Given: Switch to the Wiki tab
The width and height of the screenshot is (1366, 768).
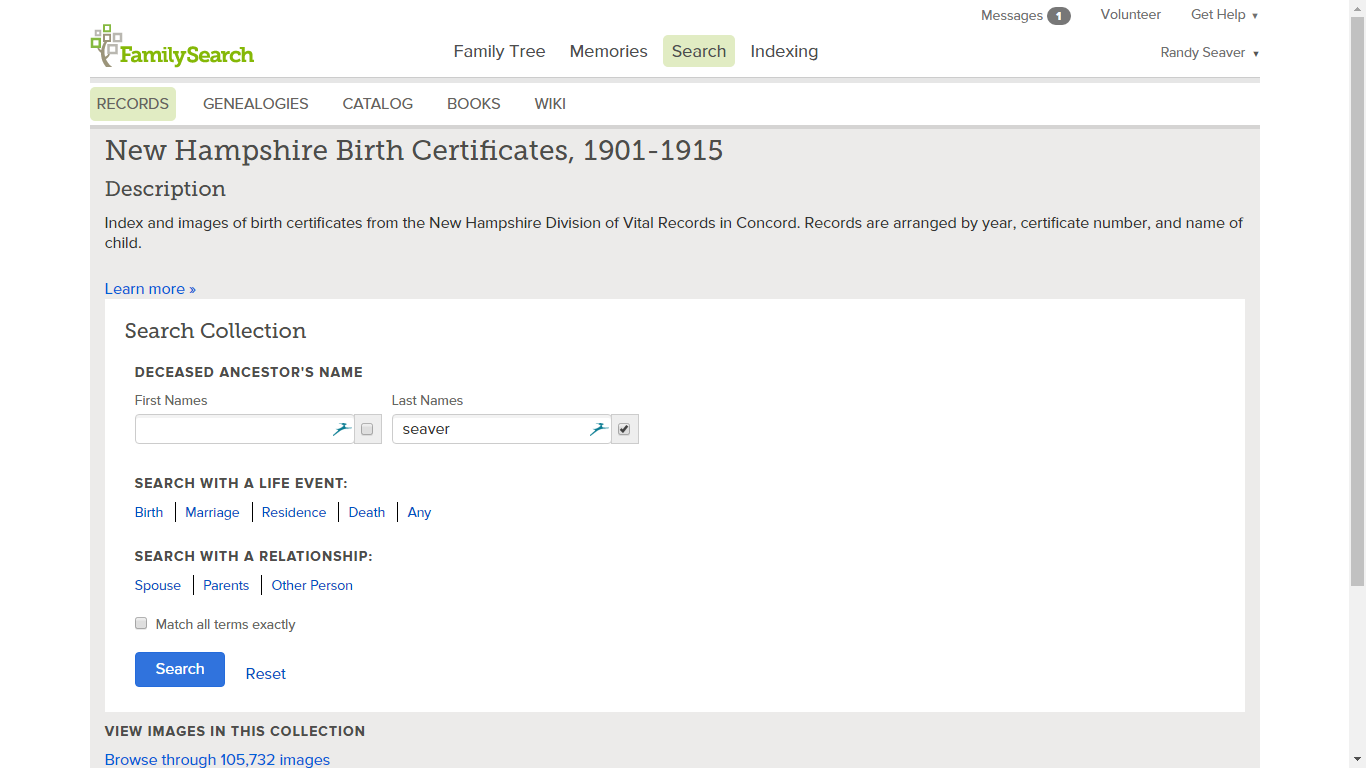Looking at the screenshot, I should [550, 104].
